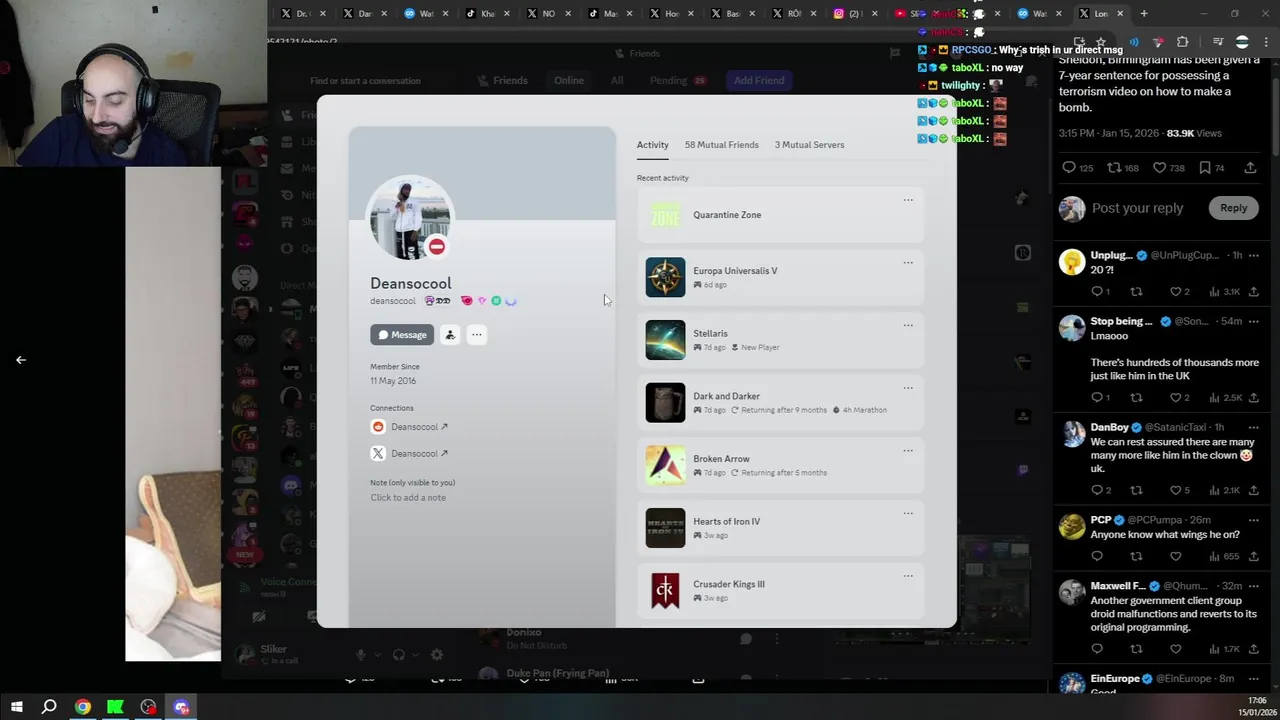
Task: Click the Crusader Kings III game icon
Action: tap(665, 590)
